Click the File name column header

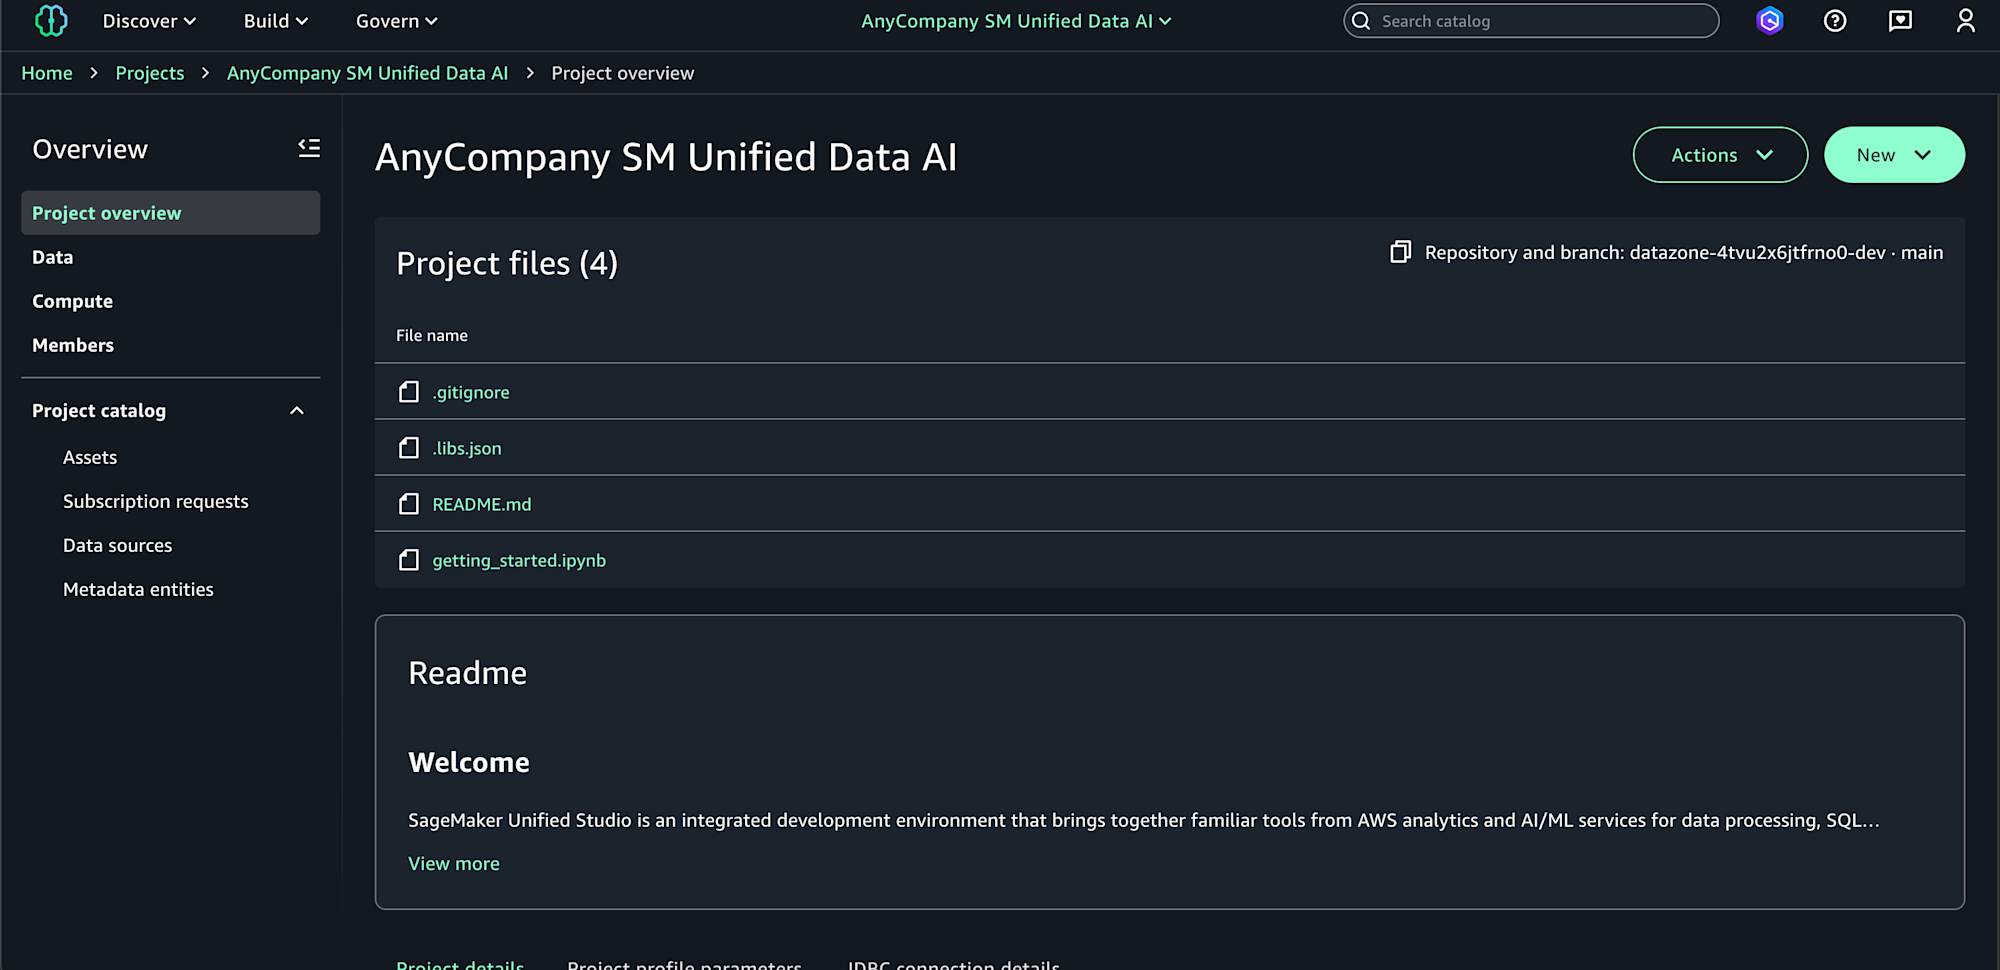click(x=432, y=335)
